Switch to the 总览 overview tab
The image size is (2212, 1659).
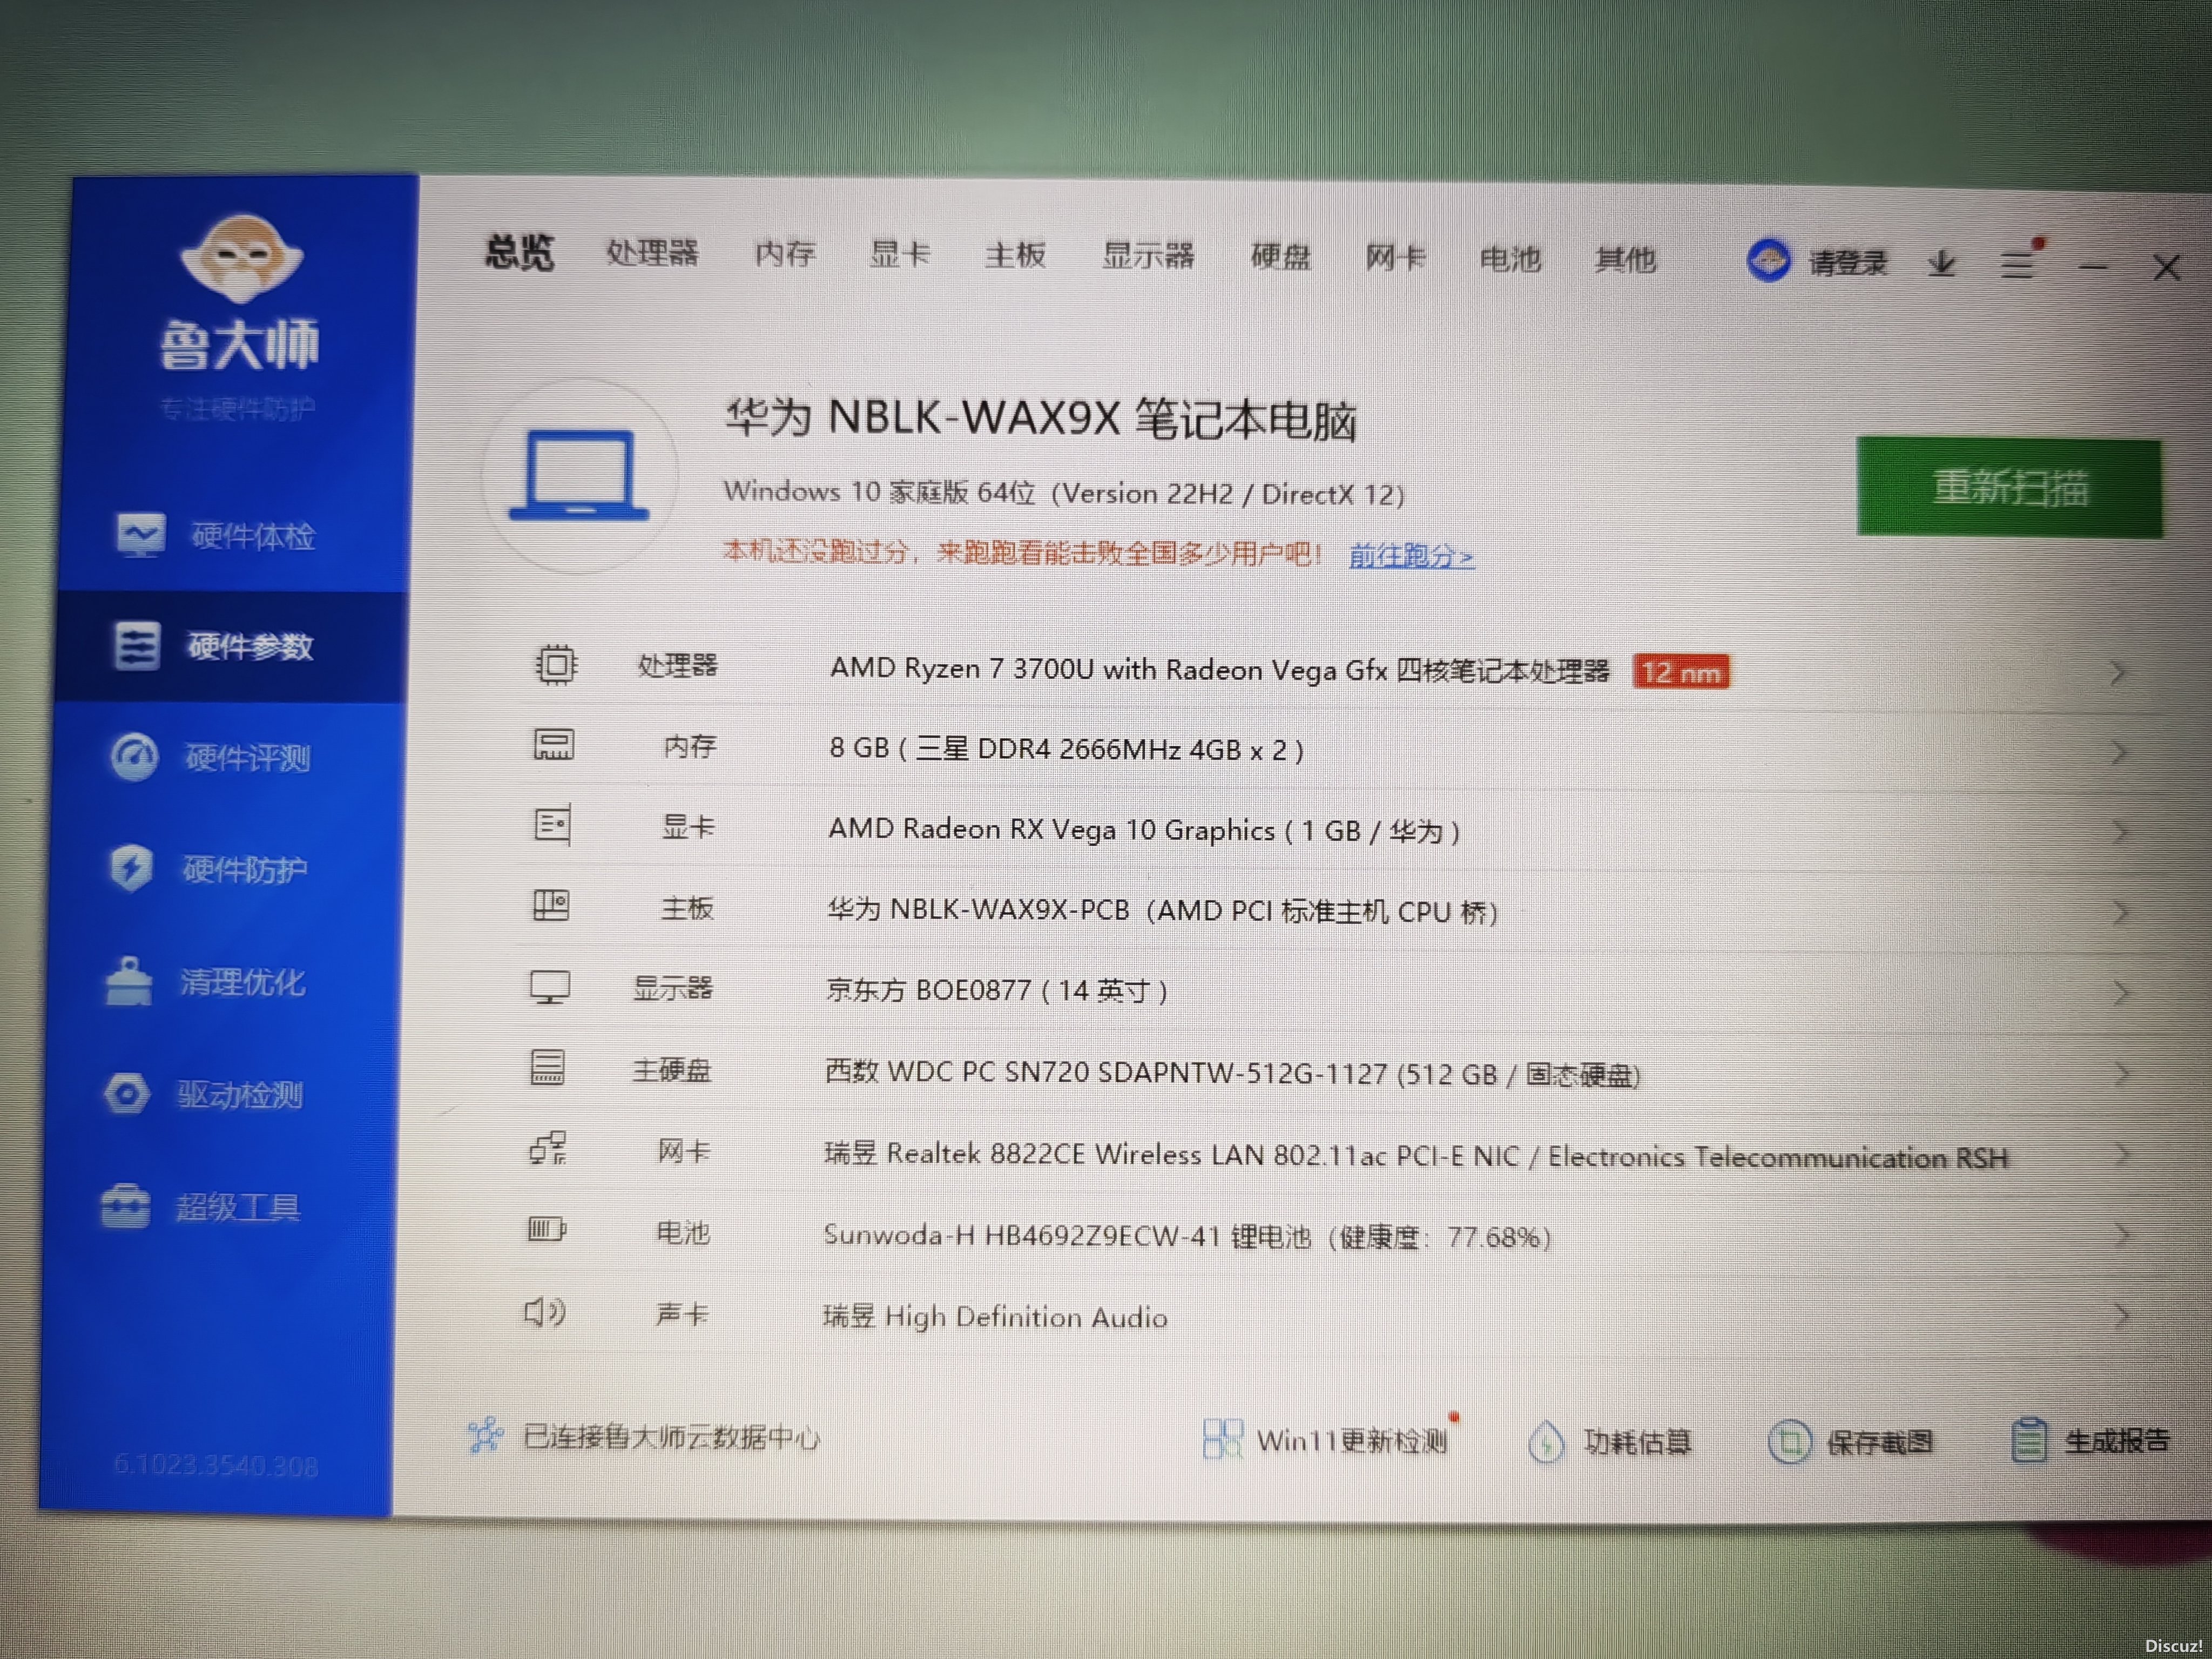coord(519,252)
